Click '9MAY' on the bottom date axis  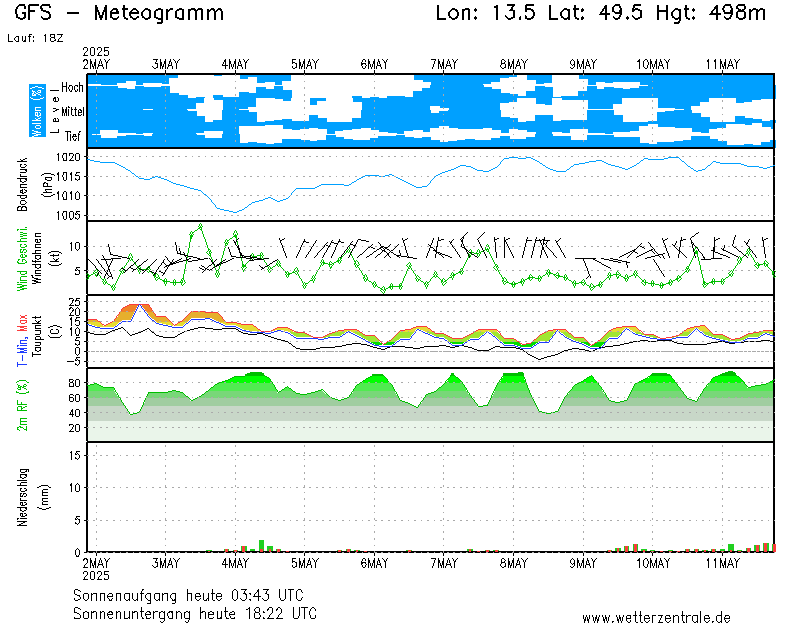click(583, 563)
